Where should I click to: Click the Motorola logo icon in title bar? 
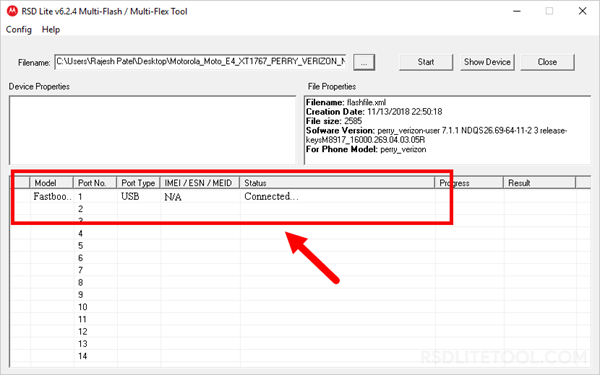12,11
